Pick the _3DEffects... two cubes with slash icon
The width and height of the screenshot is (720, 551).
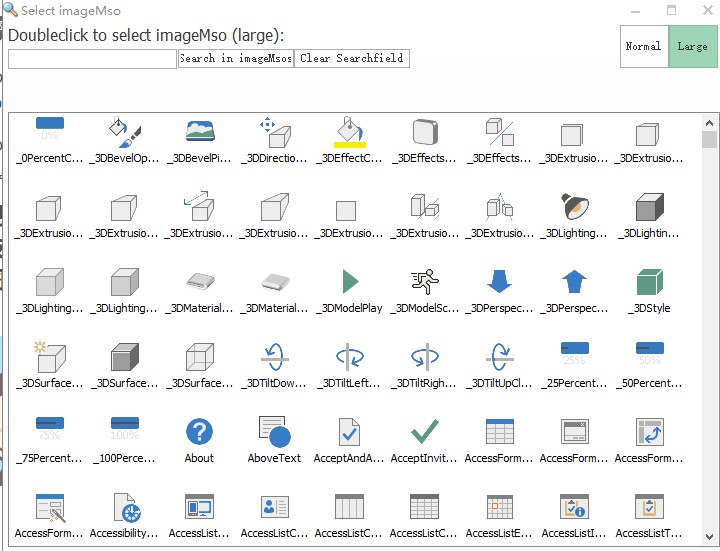pos(500,132)
